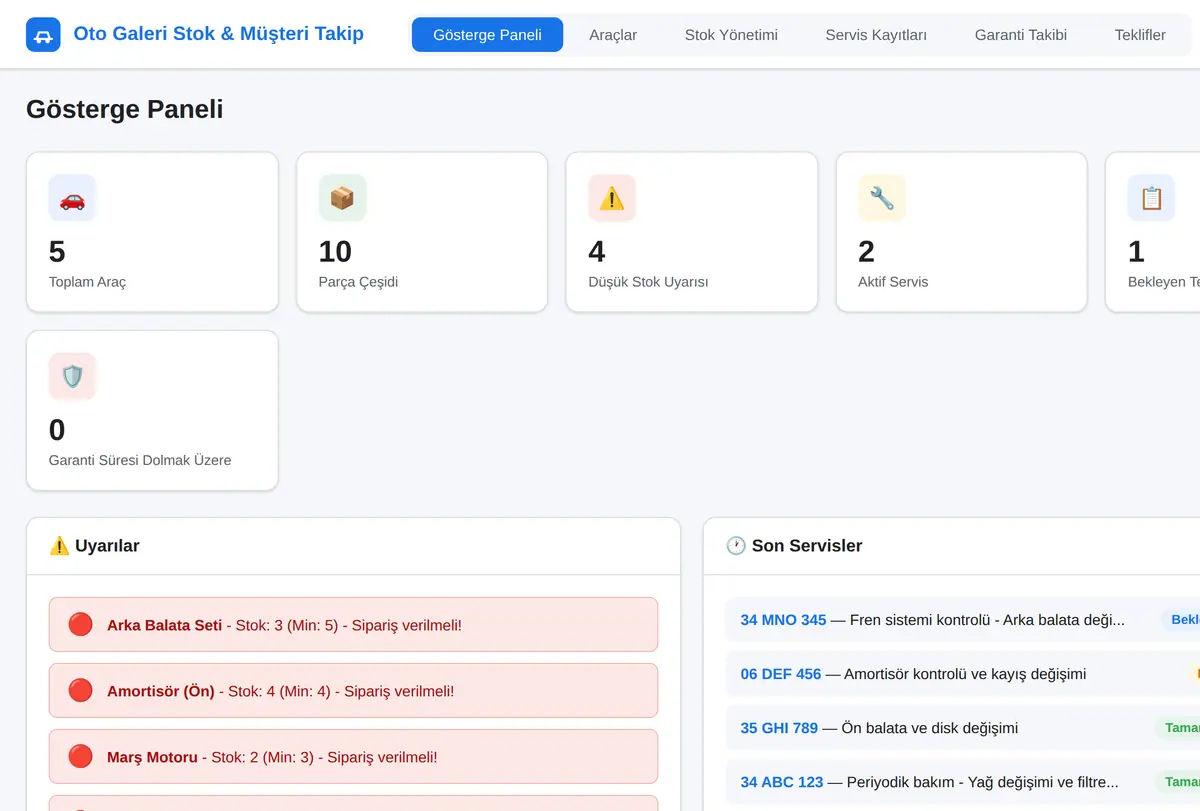Click the red circle beside Marş Motoru
Image resolution: width=1200 pixels, height=811 pixels.
pyautogui.click(x=80, y=757)
